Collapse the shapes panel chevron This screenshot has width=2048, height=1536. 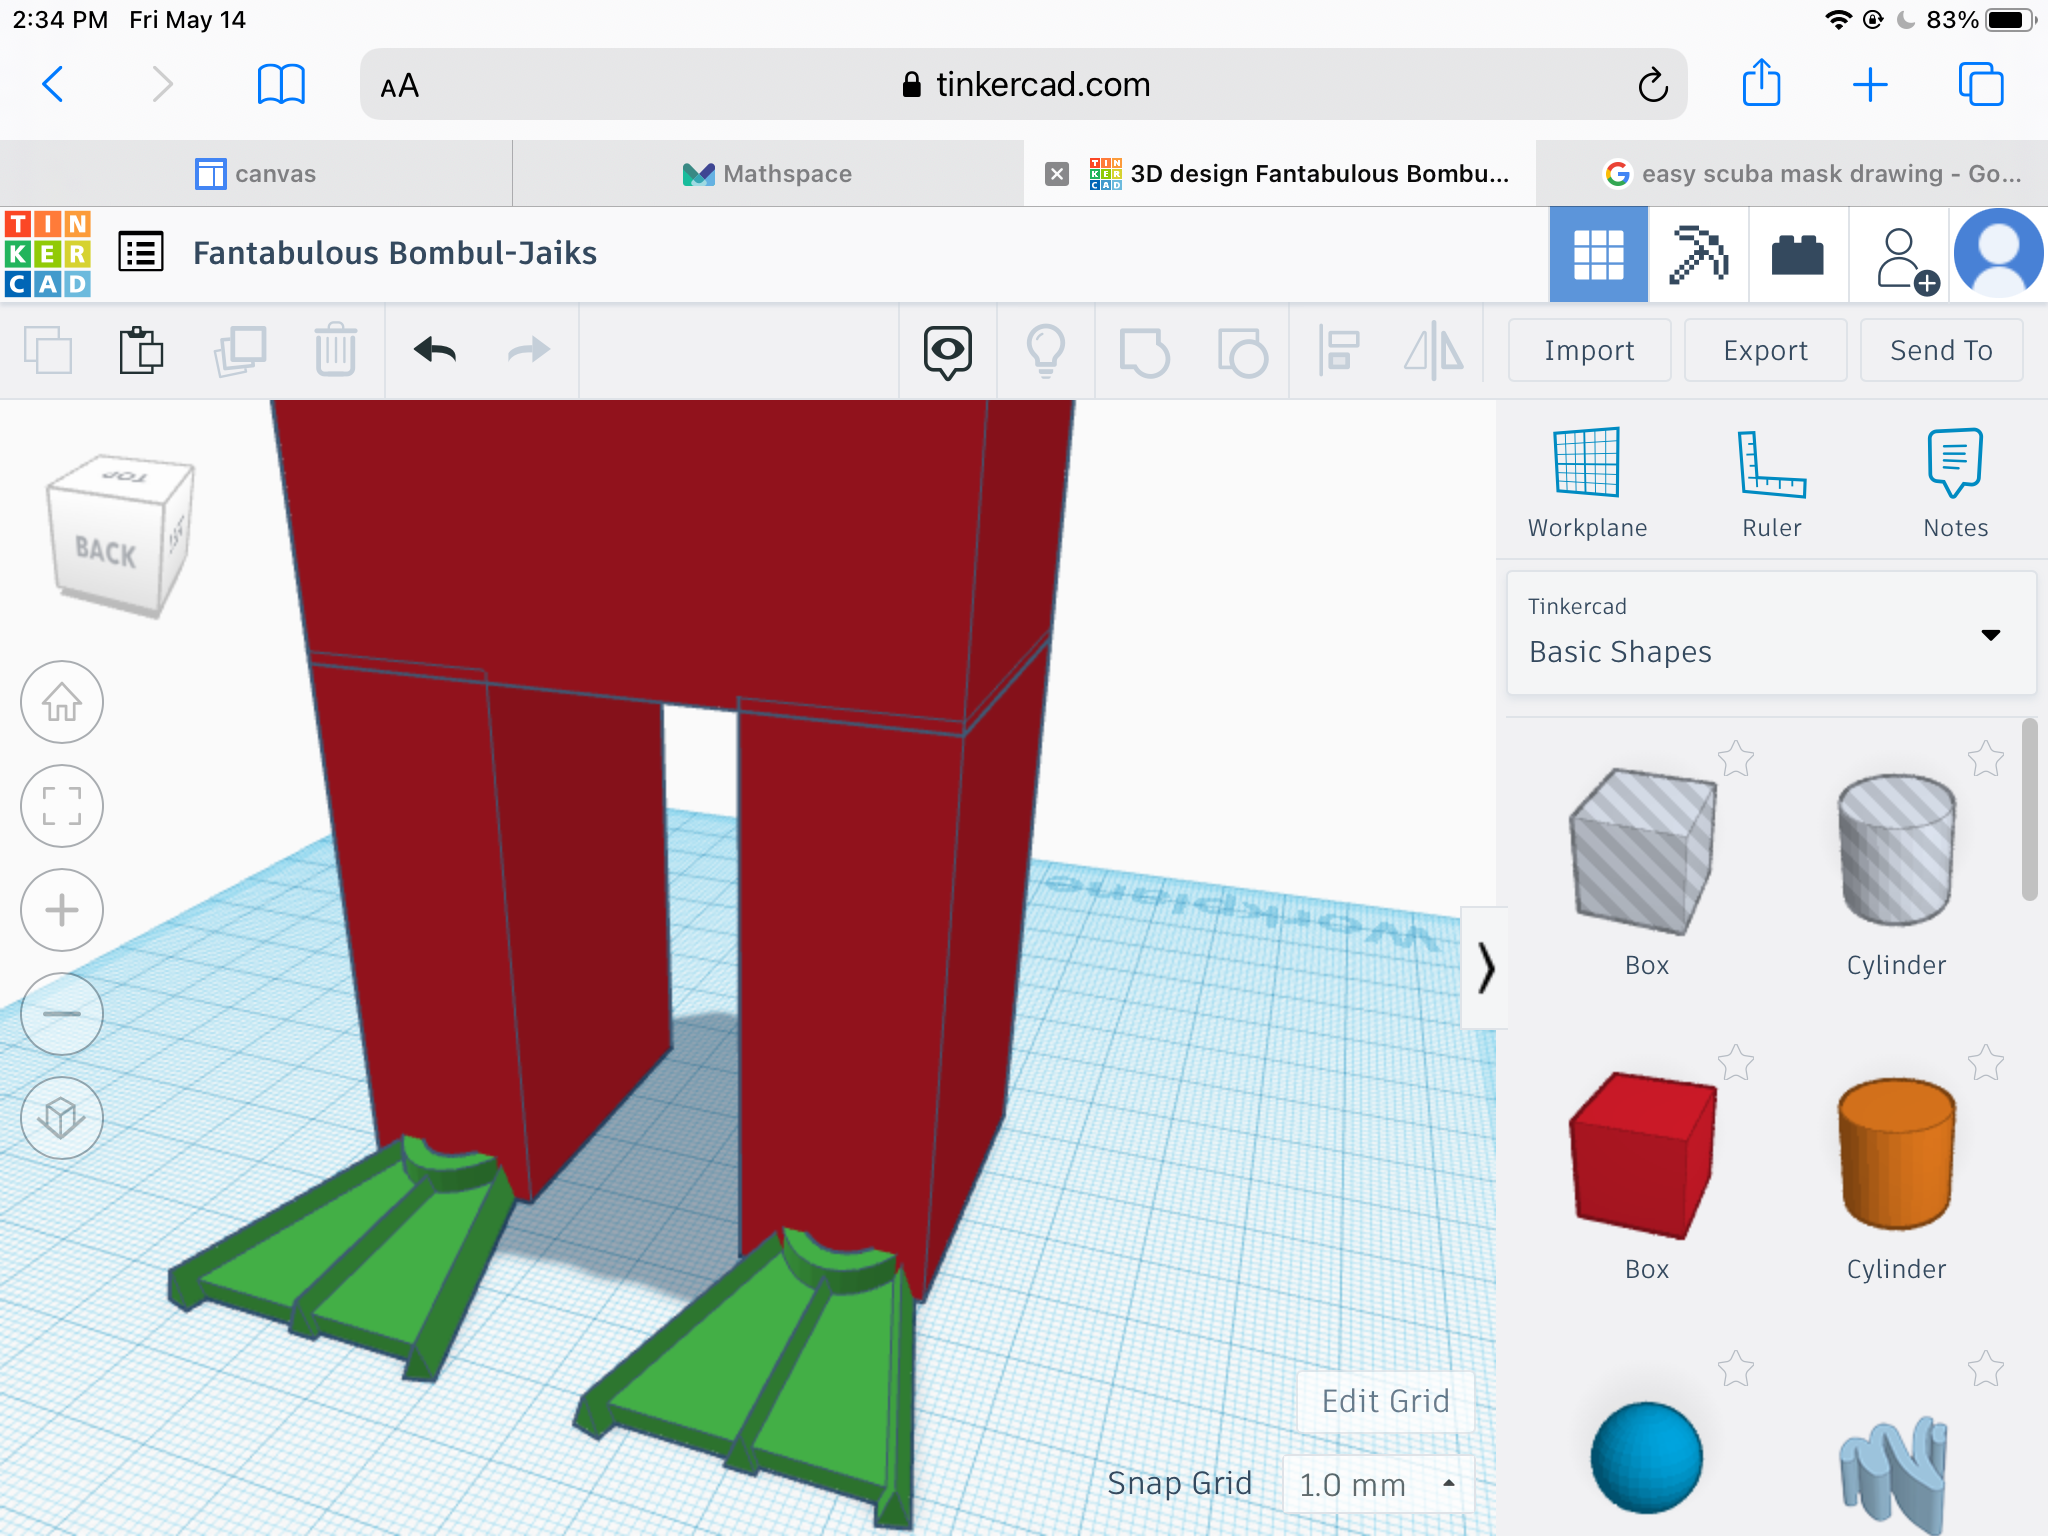(1485, 968)
